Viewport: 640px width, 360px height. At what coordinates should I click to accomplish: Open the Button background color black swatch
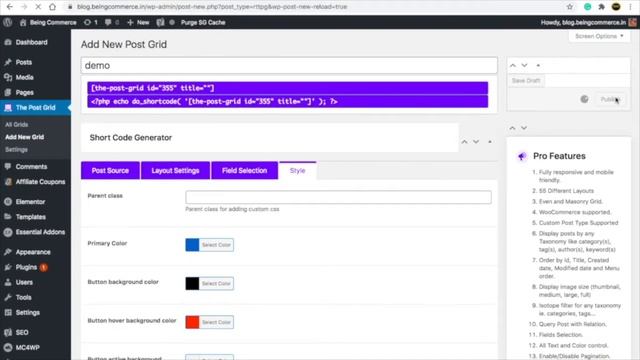click(x=192, y=283)
